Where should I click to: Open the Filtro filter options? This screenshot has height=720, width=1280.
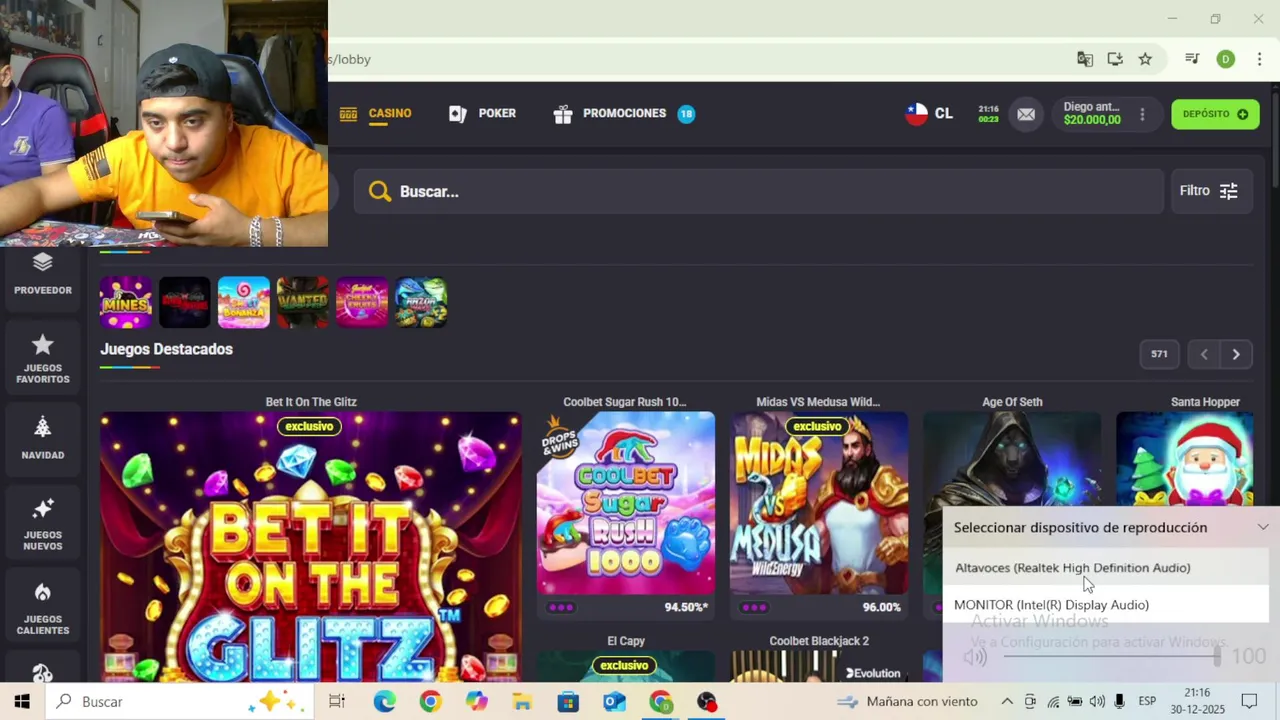coord(1209,191)
